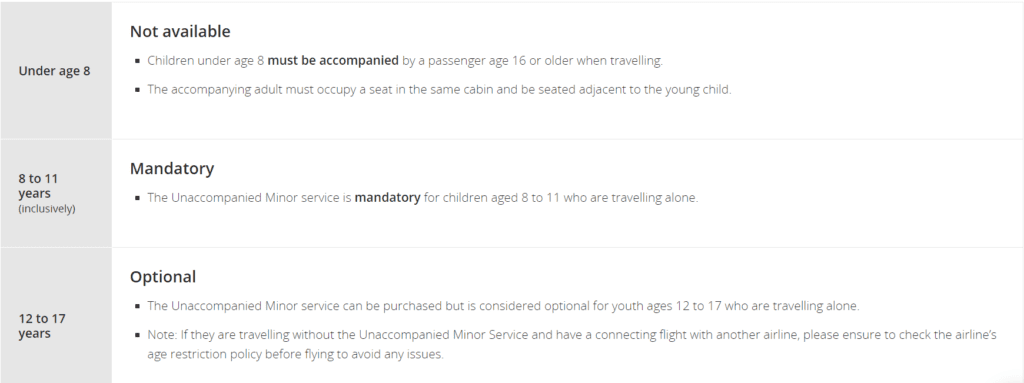The image size is (1024, 383).
Task: Click the bullet marker before 'Children under age 8'
Action: coord(138,61)
